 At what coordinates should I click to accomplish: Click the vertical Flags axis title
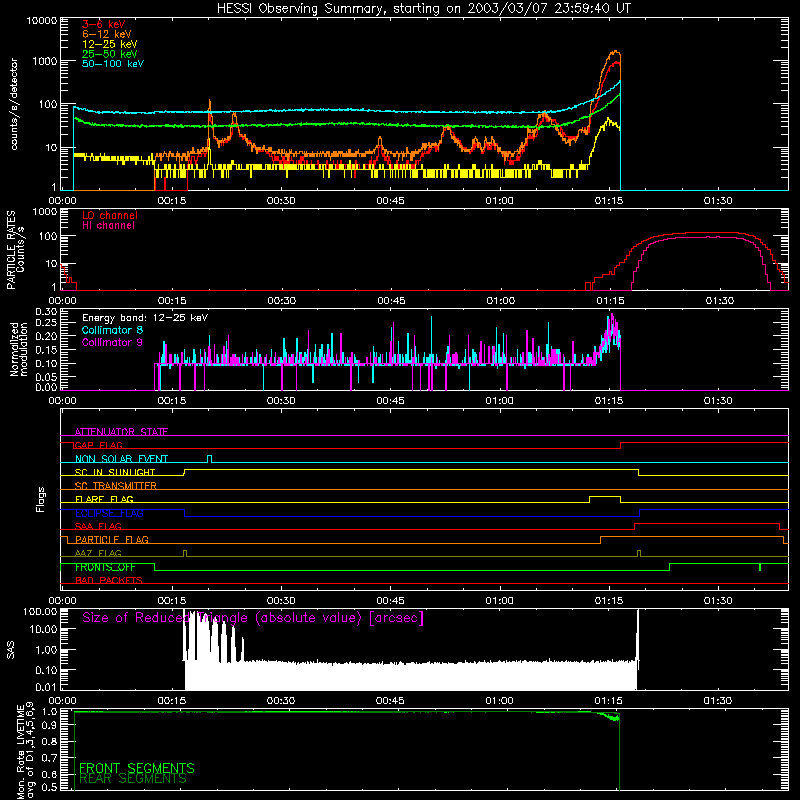tap(40, 499)
